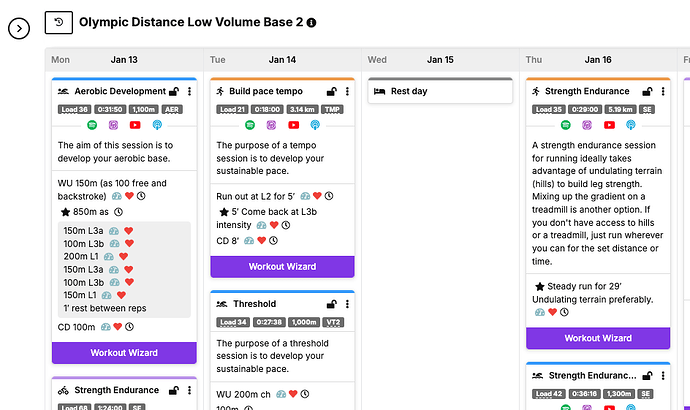Click the history icon beside the plan title
This screenshot has height=410, width=690.
point(60,21)
